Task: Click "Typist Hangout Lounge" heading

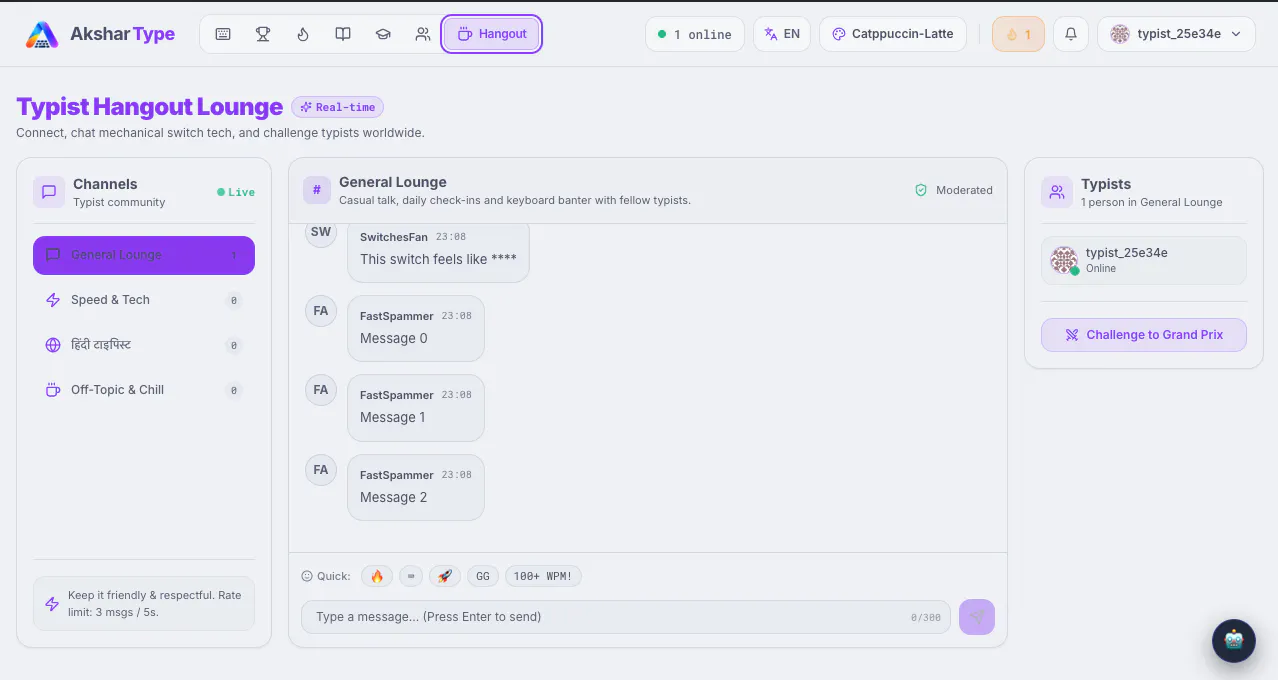Action: pos(150,107)
